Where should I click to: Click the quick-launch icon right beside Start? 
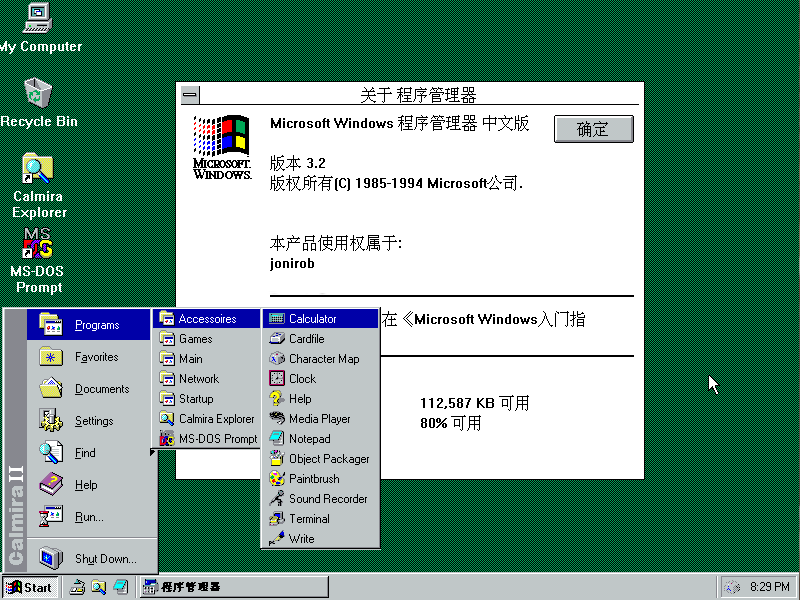pos(77,587)
